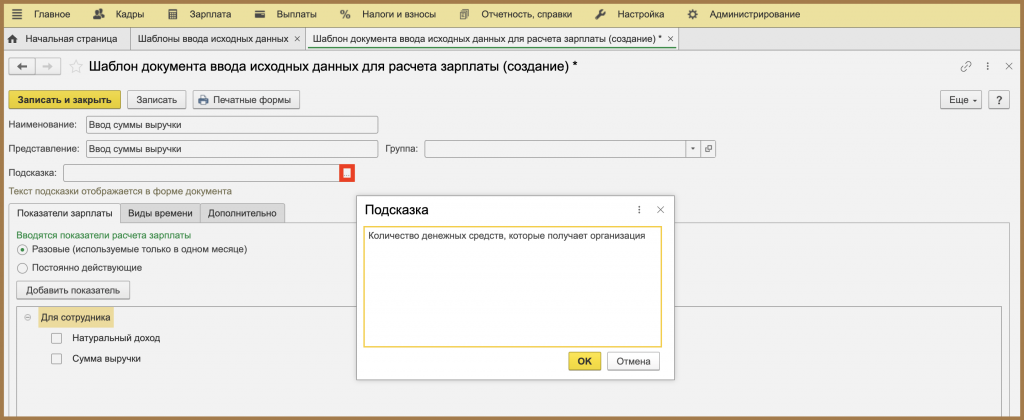Image resolution: width=1024 pixels, height=420 pixels.
Task: Click into the Подсказка field
Action: 201,173
